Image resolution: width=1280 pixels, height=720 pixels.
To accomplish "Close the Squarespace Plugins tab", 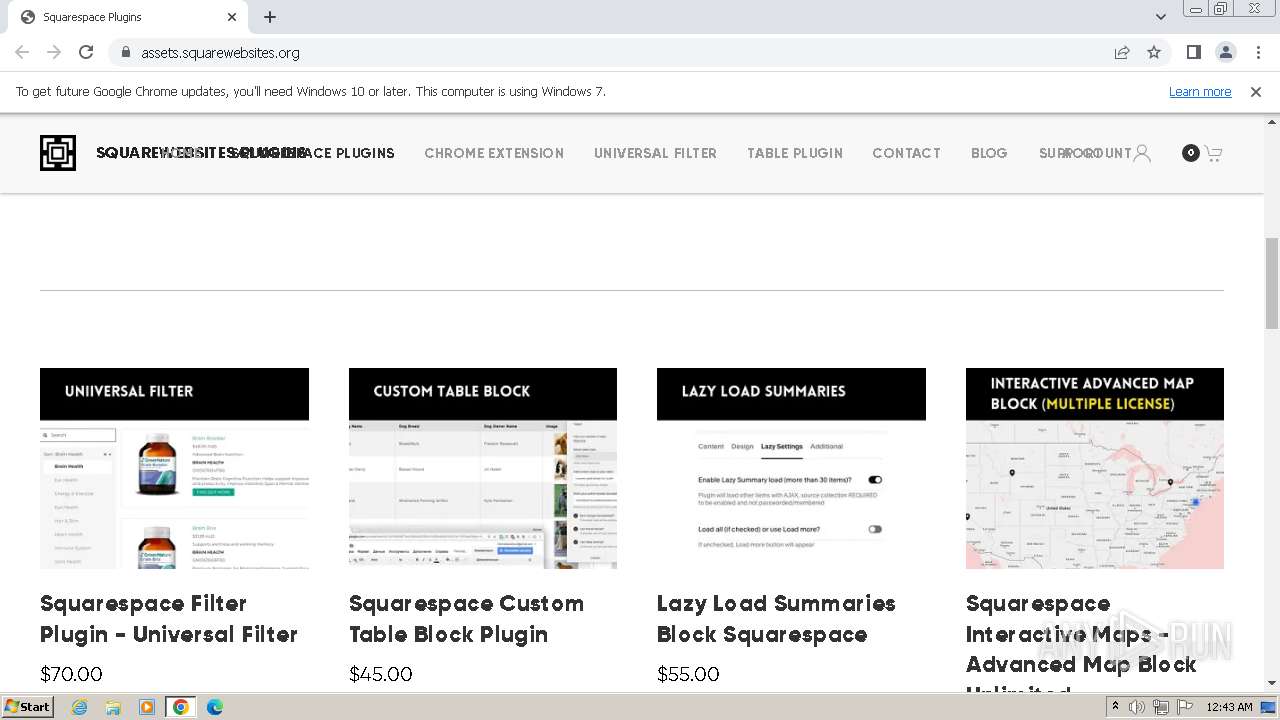I will pos(232,17).
